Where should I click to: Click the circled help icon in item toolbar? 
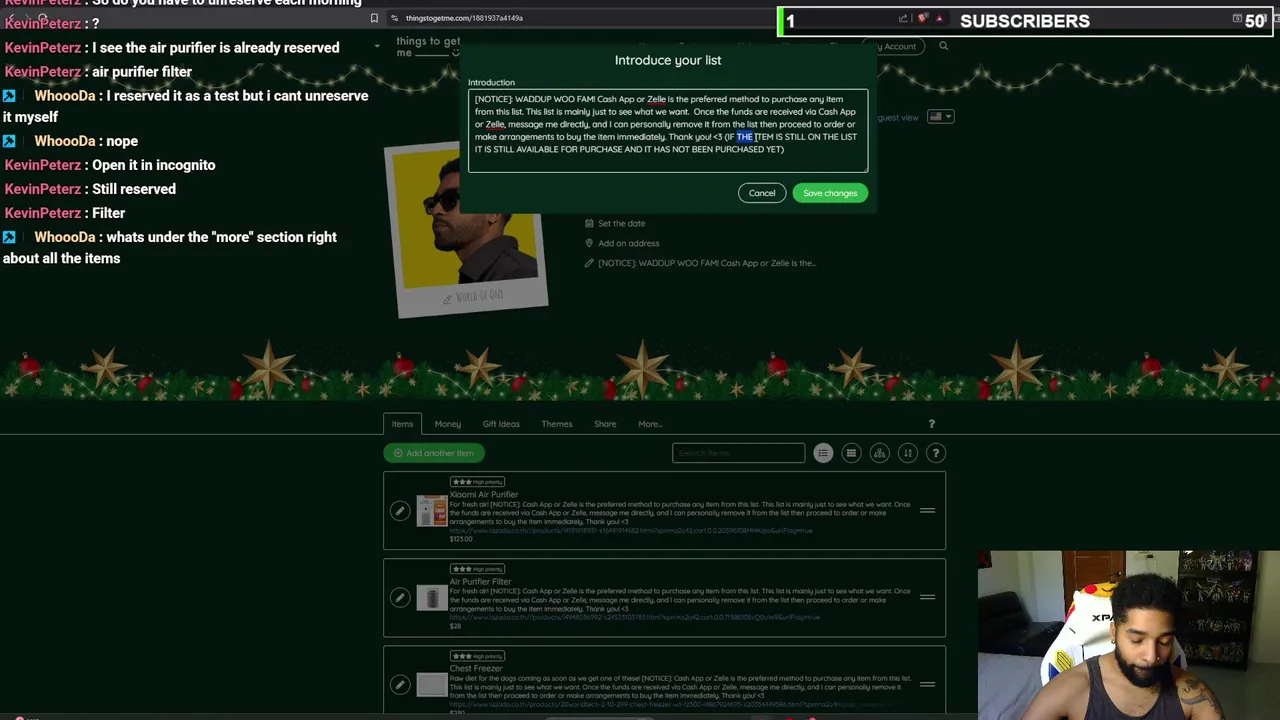coord(936,453)
